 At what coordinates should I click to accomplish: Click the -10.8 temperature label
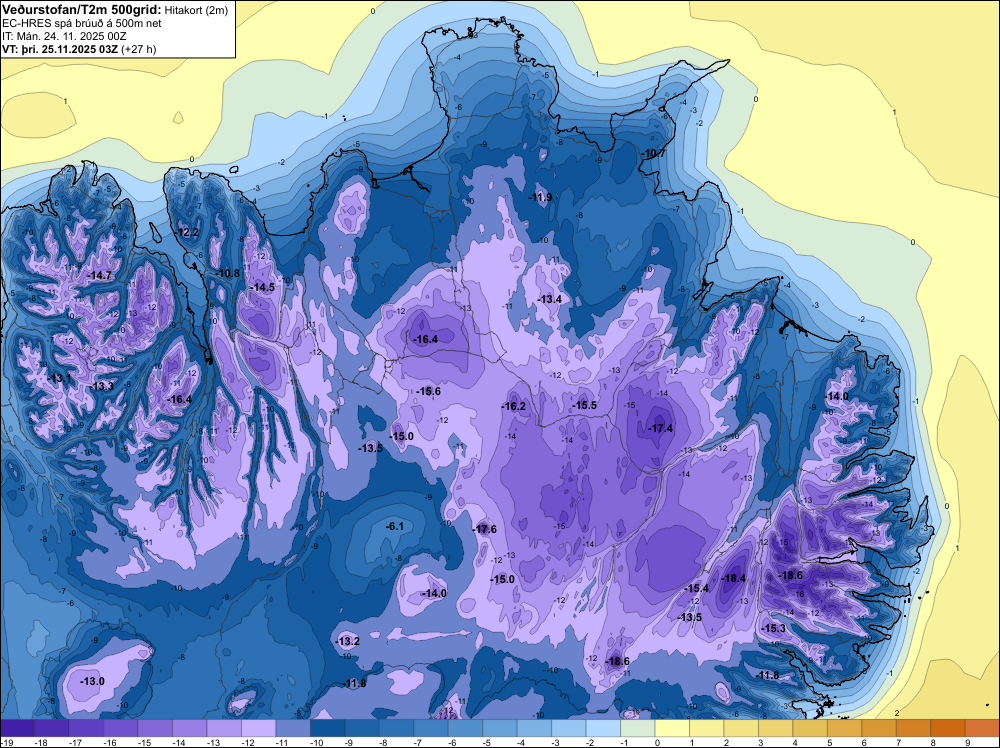pyautogui.click(x=226, y=274)
